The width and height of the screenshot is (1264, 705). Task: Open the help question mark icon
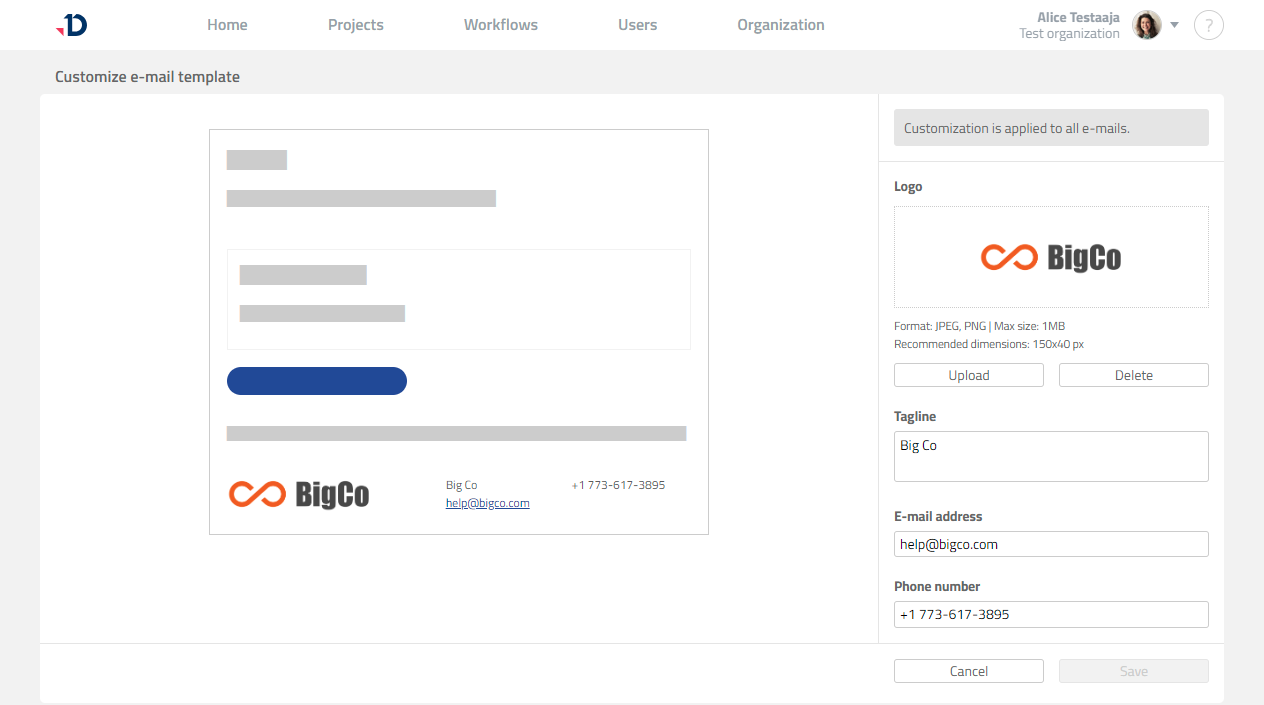tap(1208, 24)
